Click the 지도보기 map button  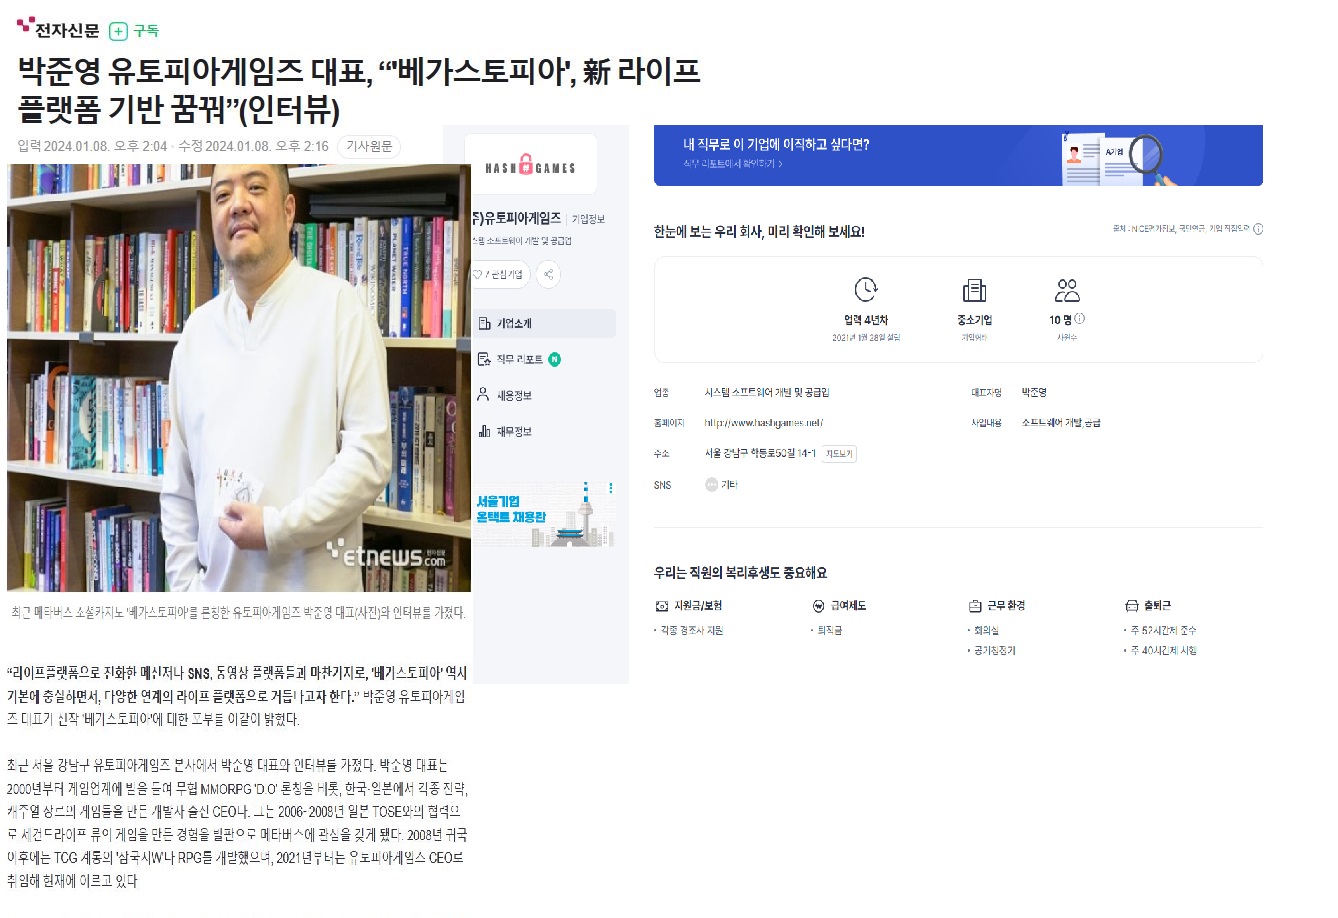pos(839,454)
